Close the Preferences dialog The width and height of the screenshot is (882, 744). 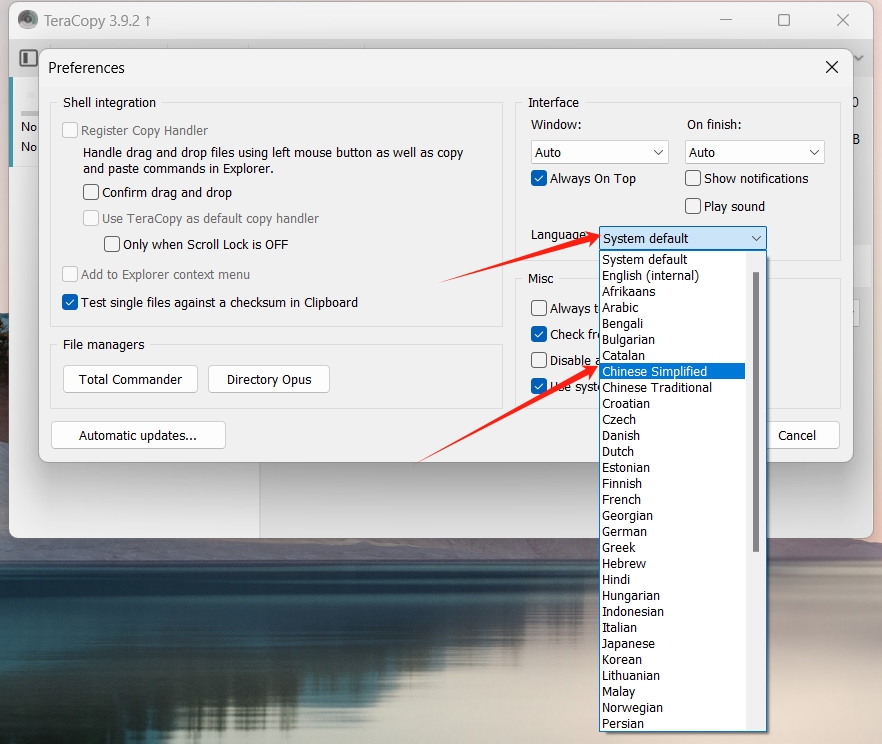pyautogui.click(x=831, y=67)
